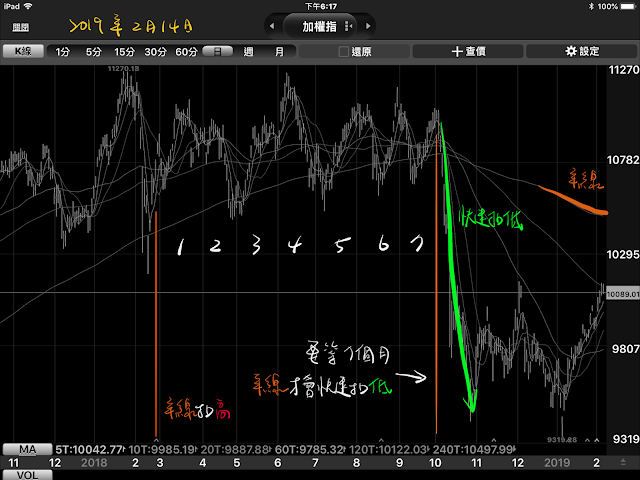Viewport: 640px width, 480px height.
Task: Tap the Wi-Fi status icon
Action: tap(28, 6)
